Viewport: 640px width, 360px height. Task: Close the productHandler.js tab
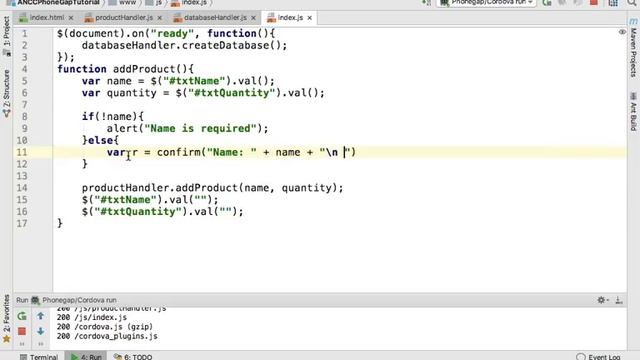tap(159, 18)
